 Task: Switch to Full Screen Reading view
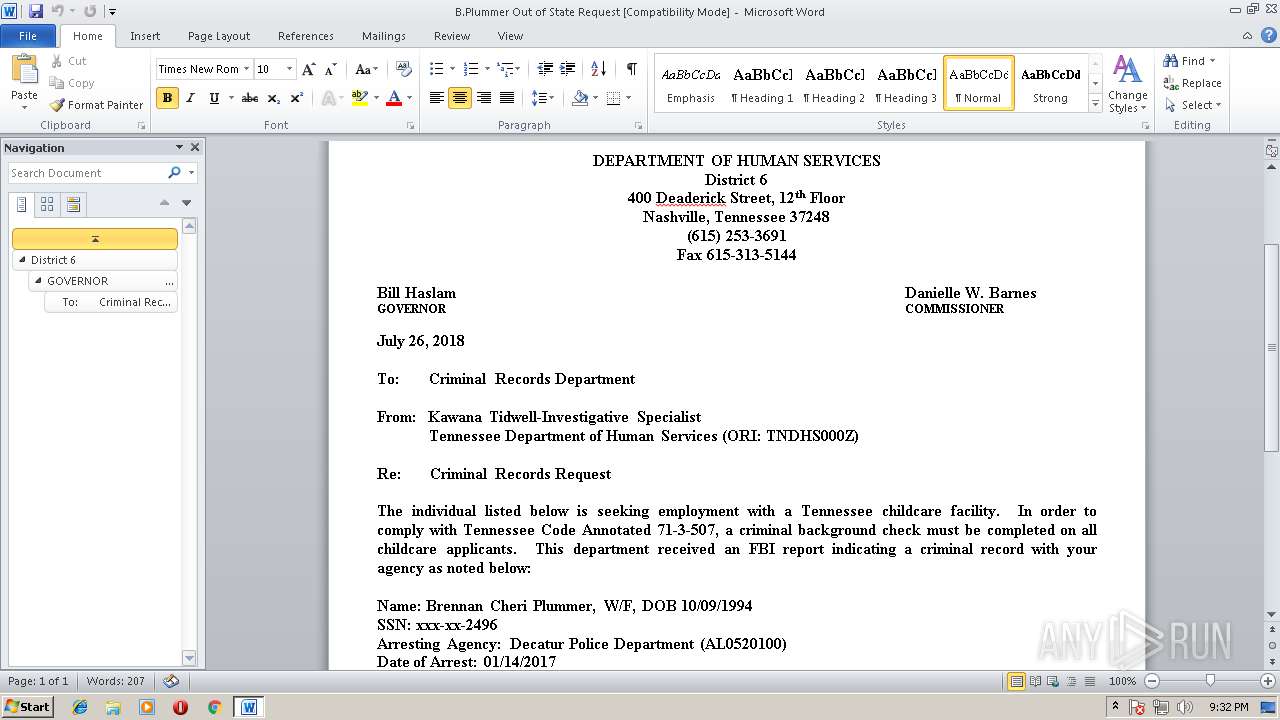[x=1035, y=681]
